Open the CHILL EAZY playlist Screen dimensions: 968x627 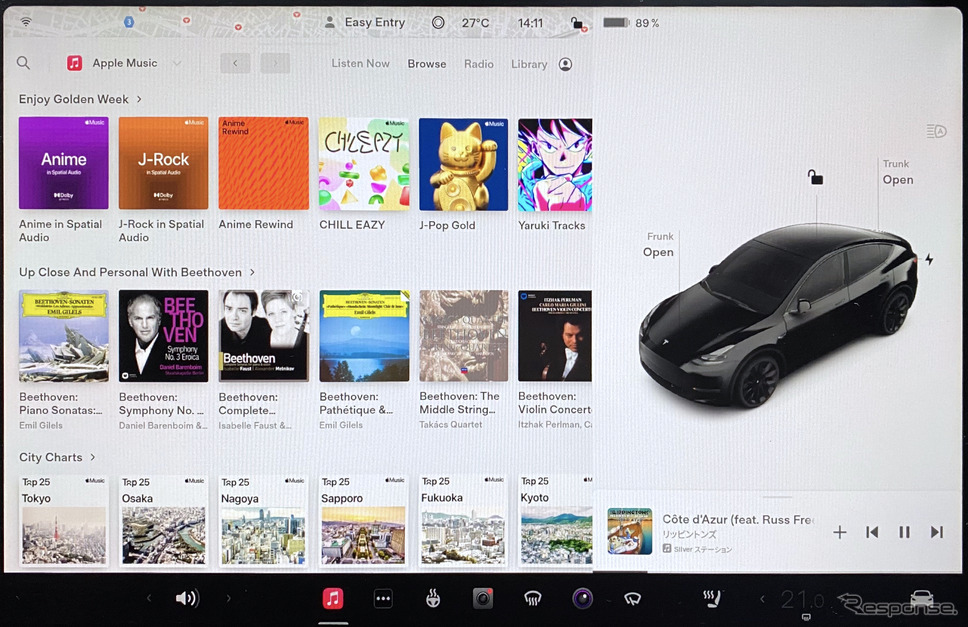click(364, 164)
